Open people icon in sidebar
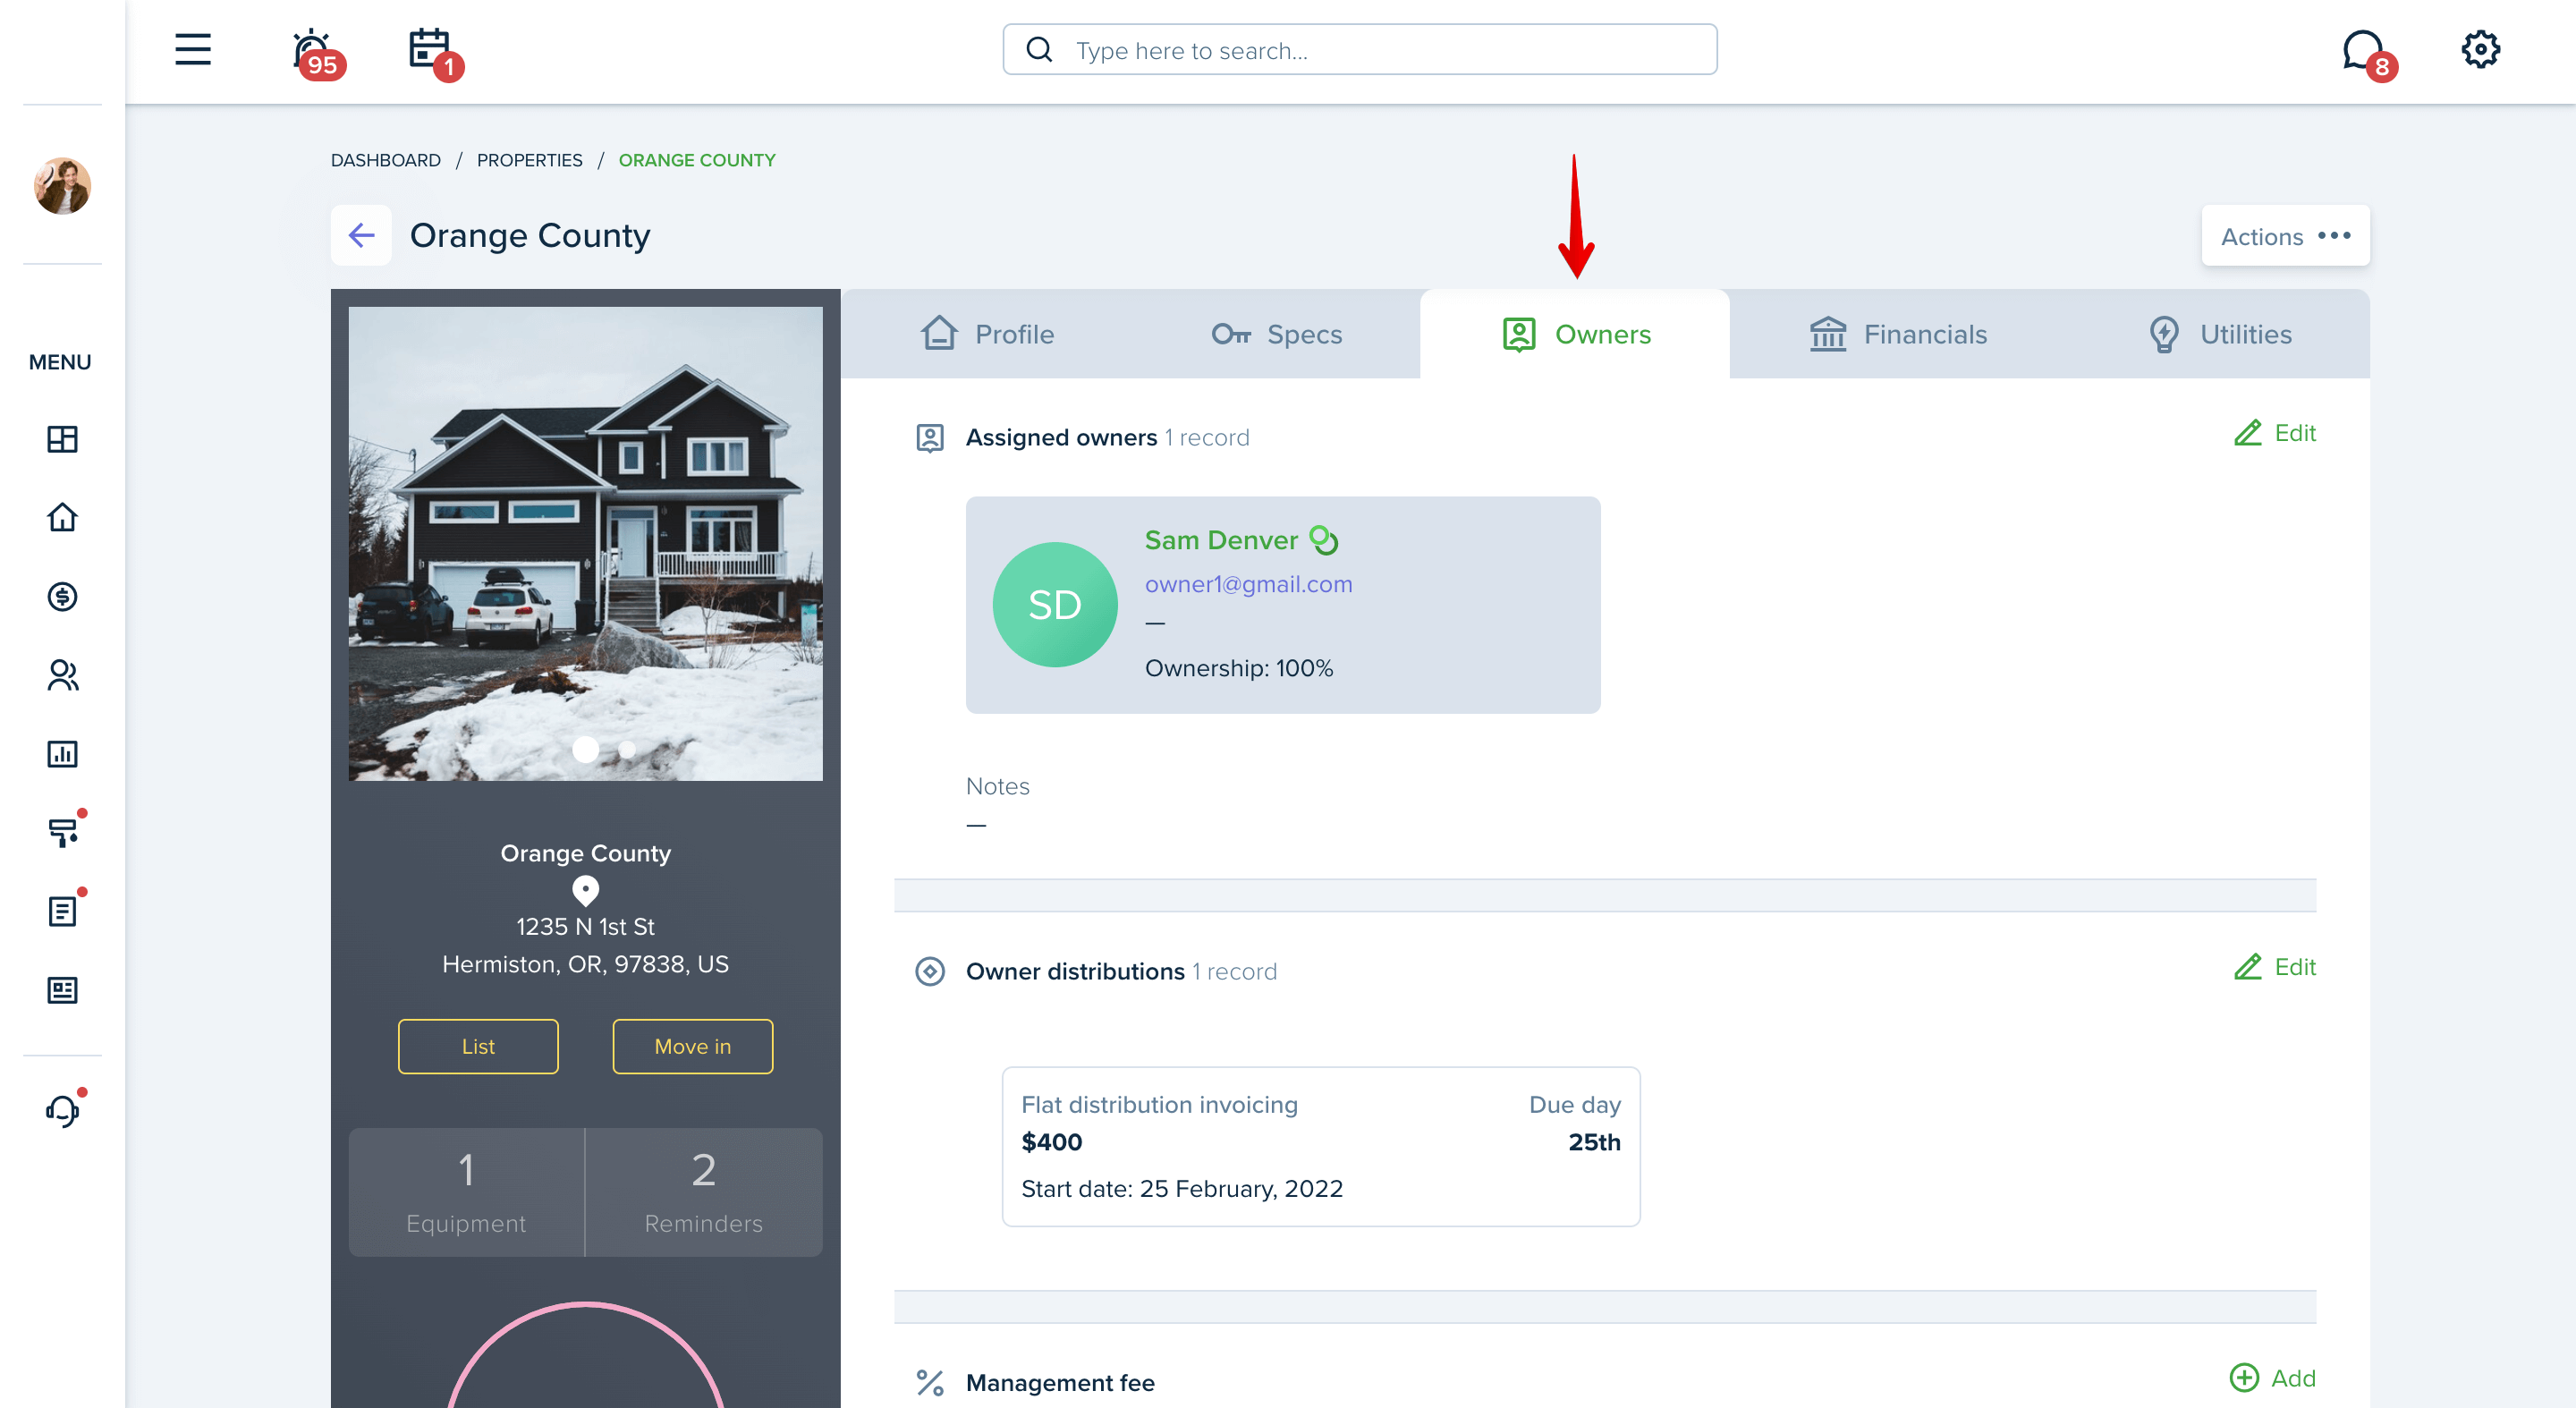The image size is (2576, 1408). [62, 675]
